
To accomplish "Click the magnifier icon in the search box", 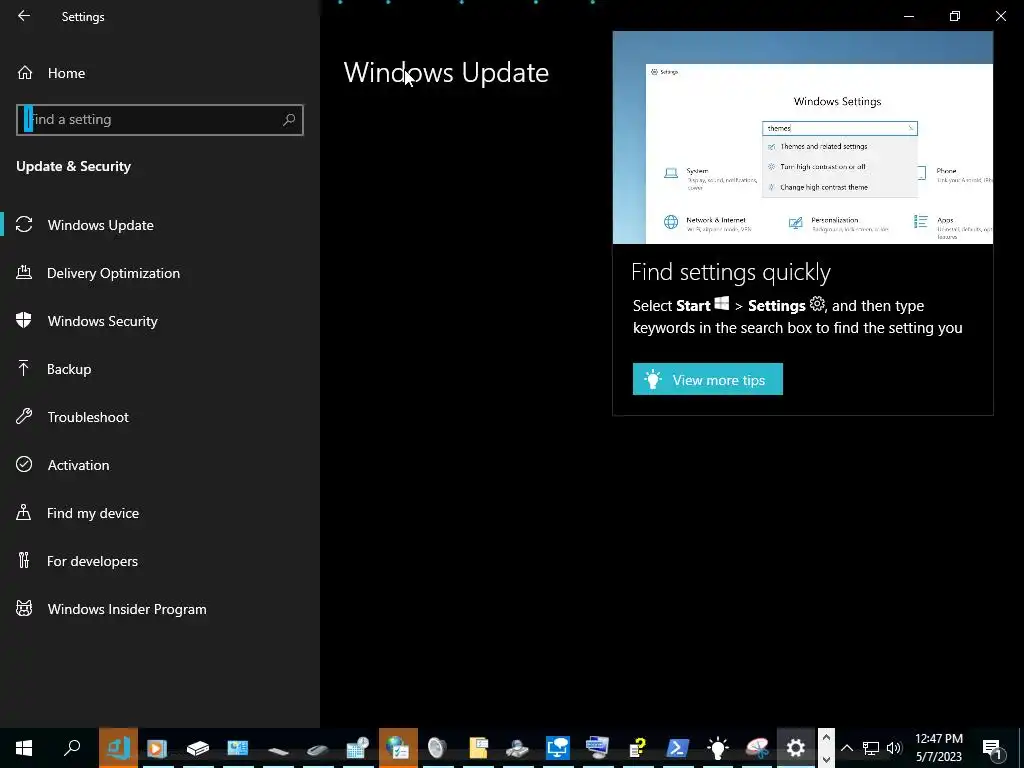I will click(x=289, y=120).
